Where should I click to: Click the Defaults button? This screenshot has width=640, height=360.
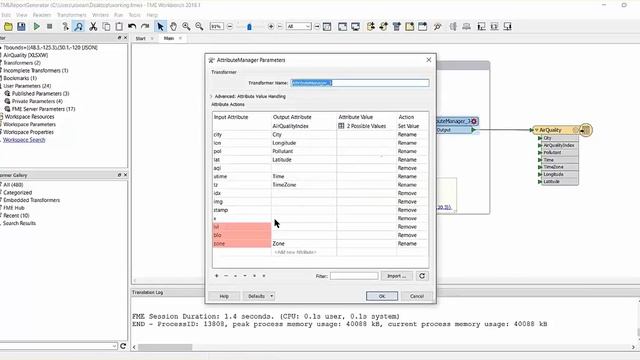(x=256, y=296)
